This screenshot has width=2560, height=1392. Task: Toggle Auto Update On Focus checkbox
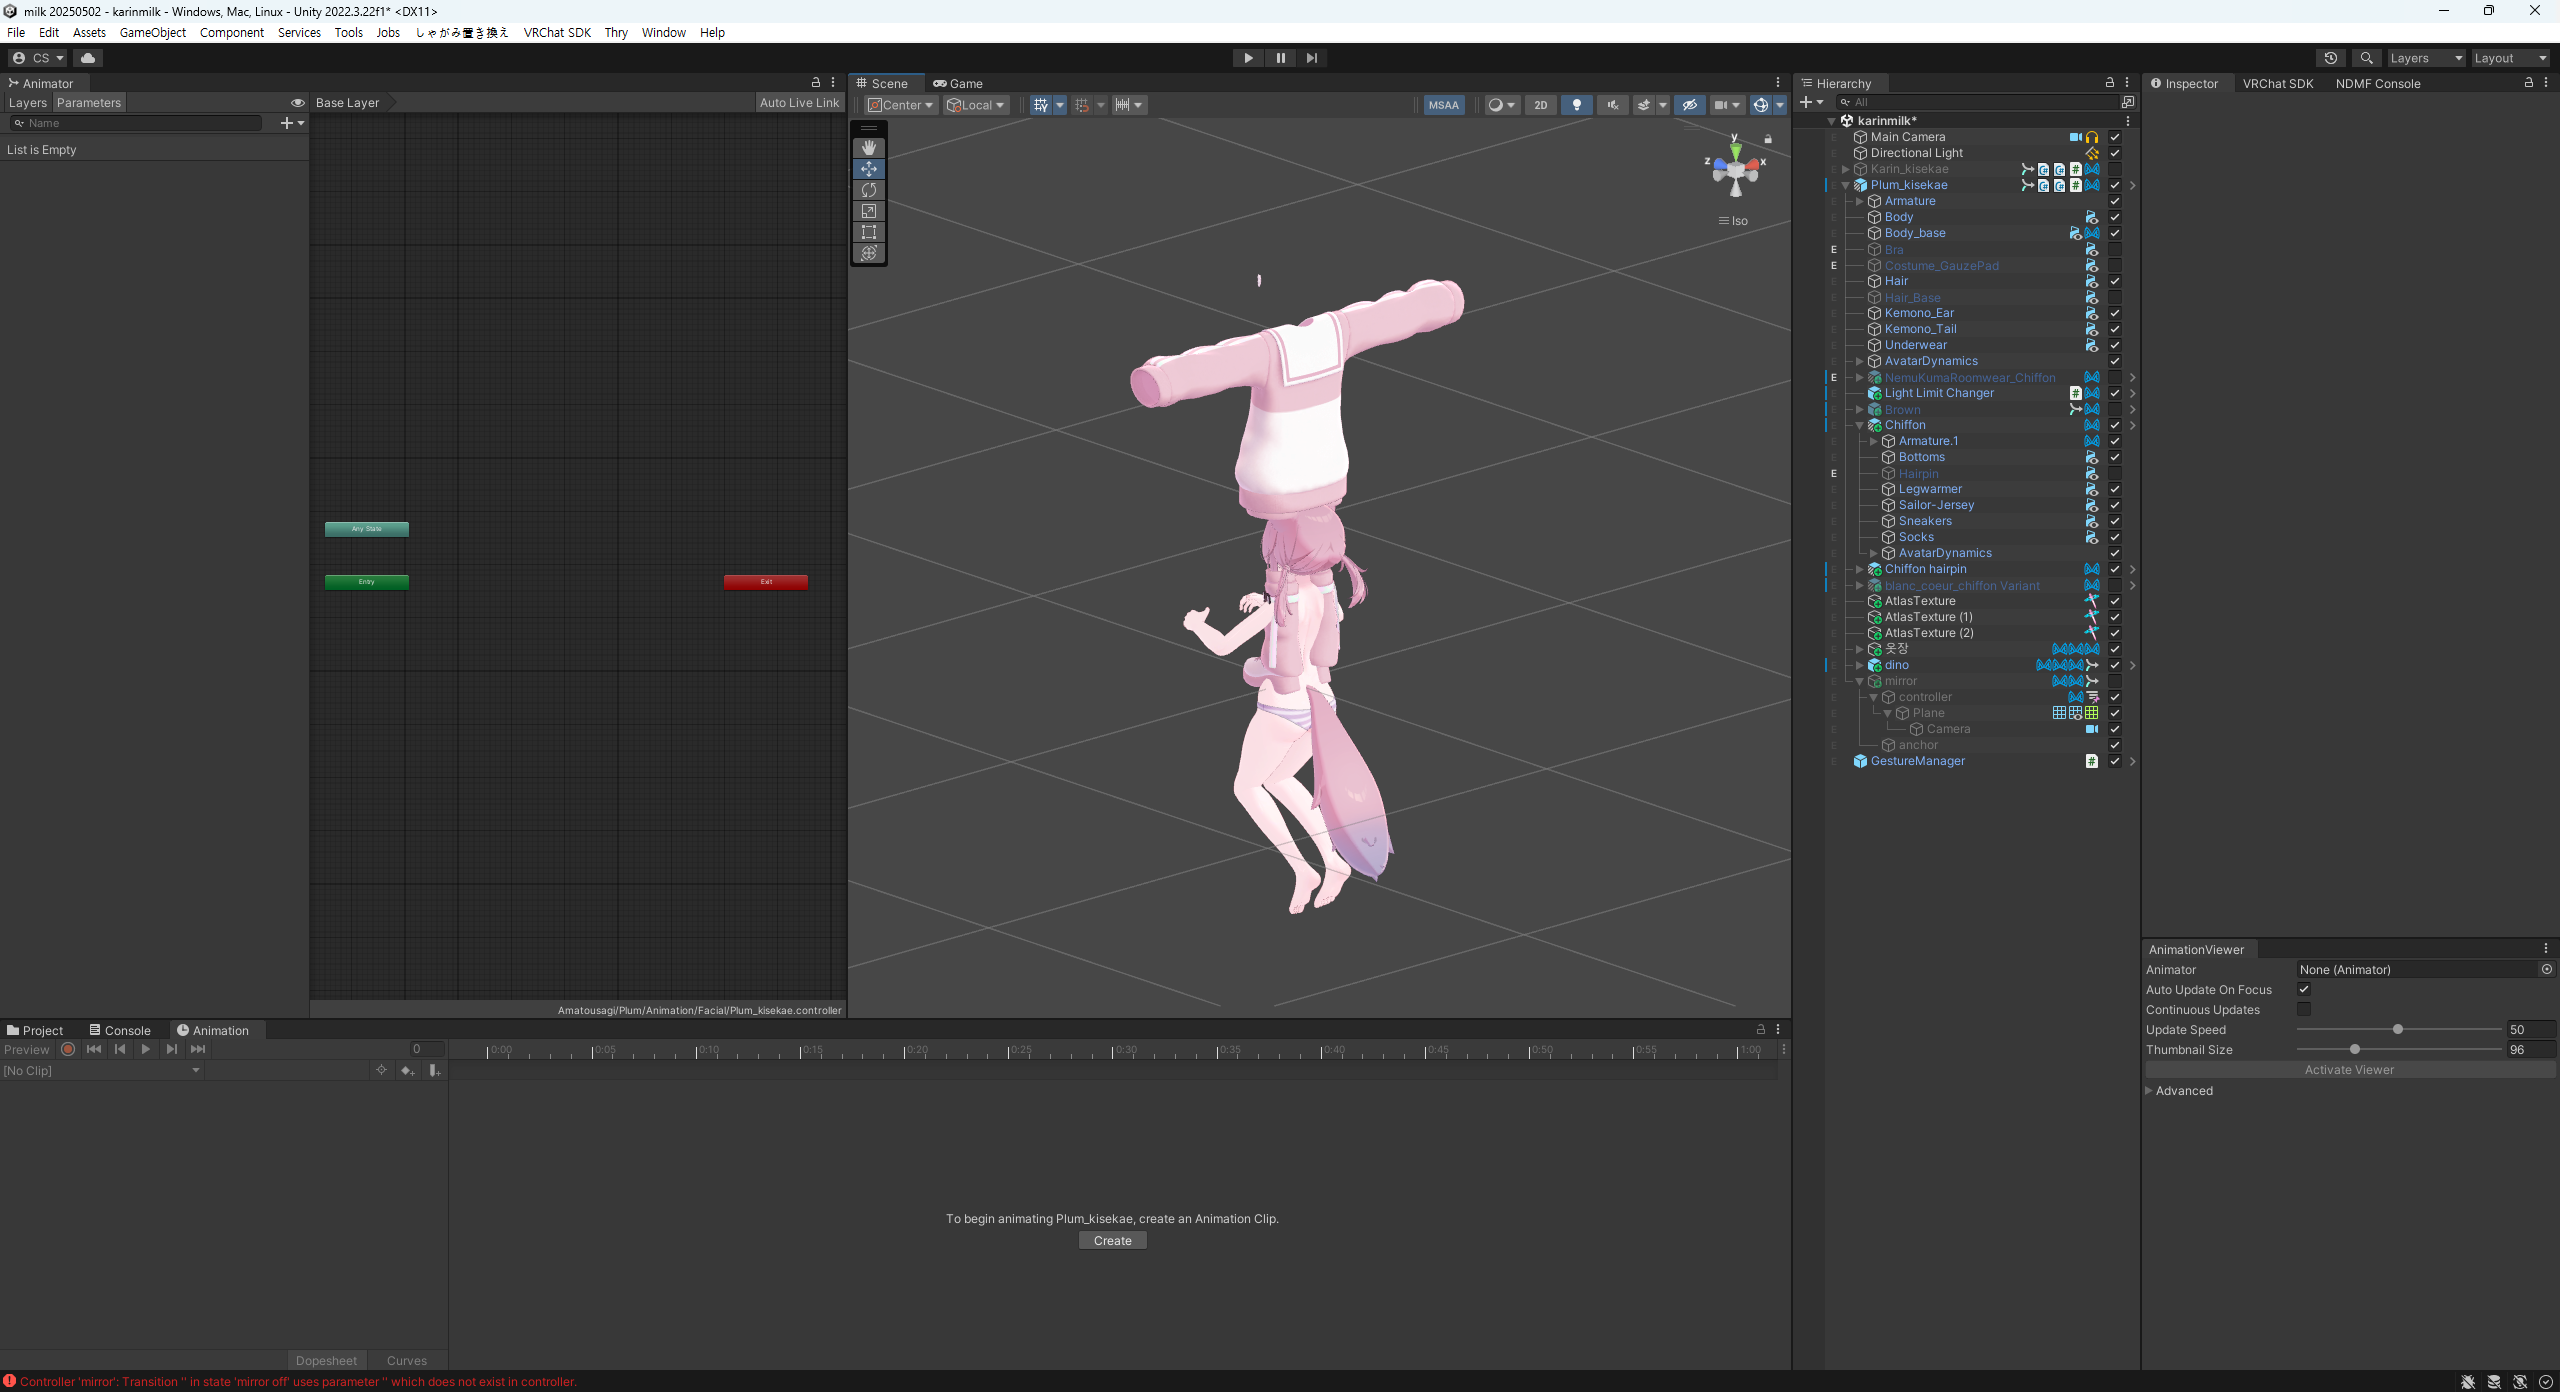[2304, 989]
